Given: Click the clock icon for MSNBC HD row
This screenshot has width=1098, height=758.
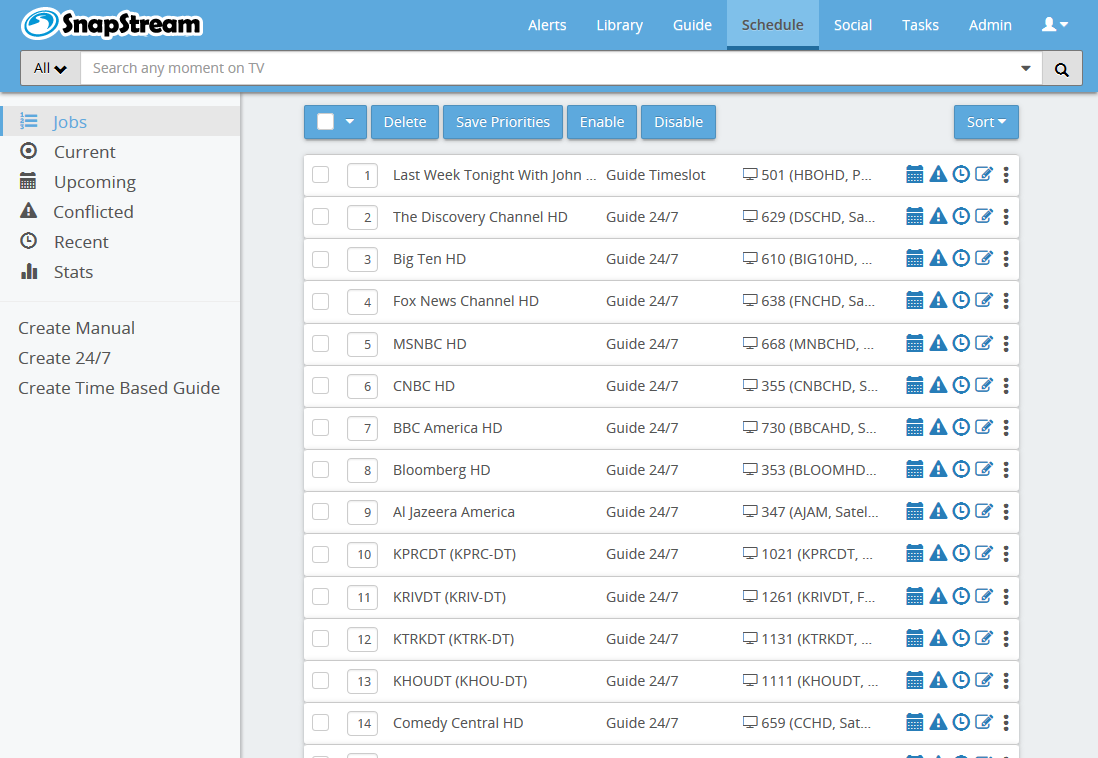Looking at the screenshot, I should pyautogui.click(x=961, y=344).
